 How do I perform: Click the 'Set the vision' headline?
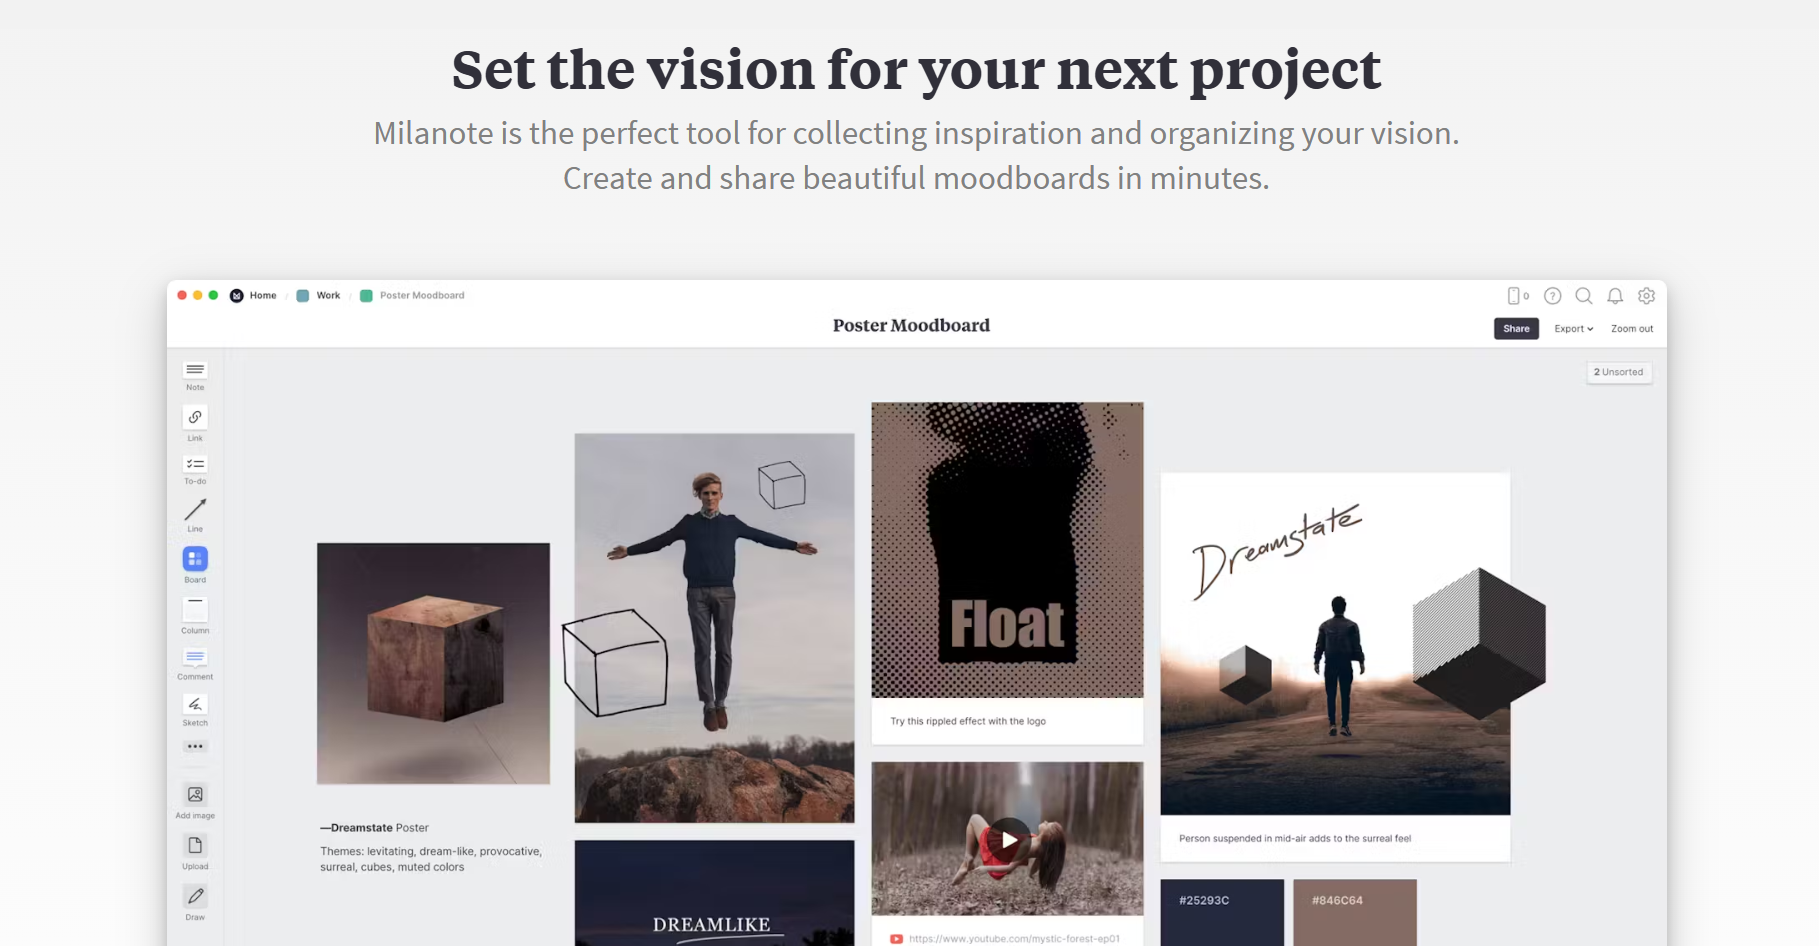coord(916,70)
